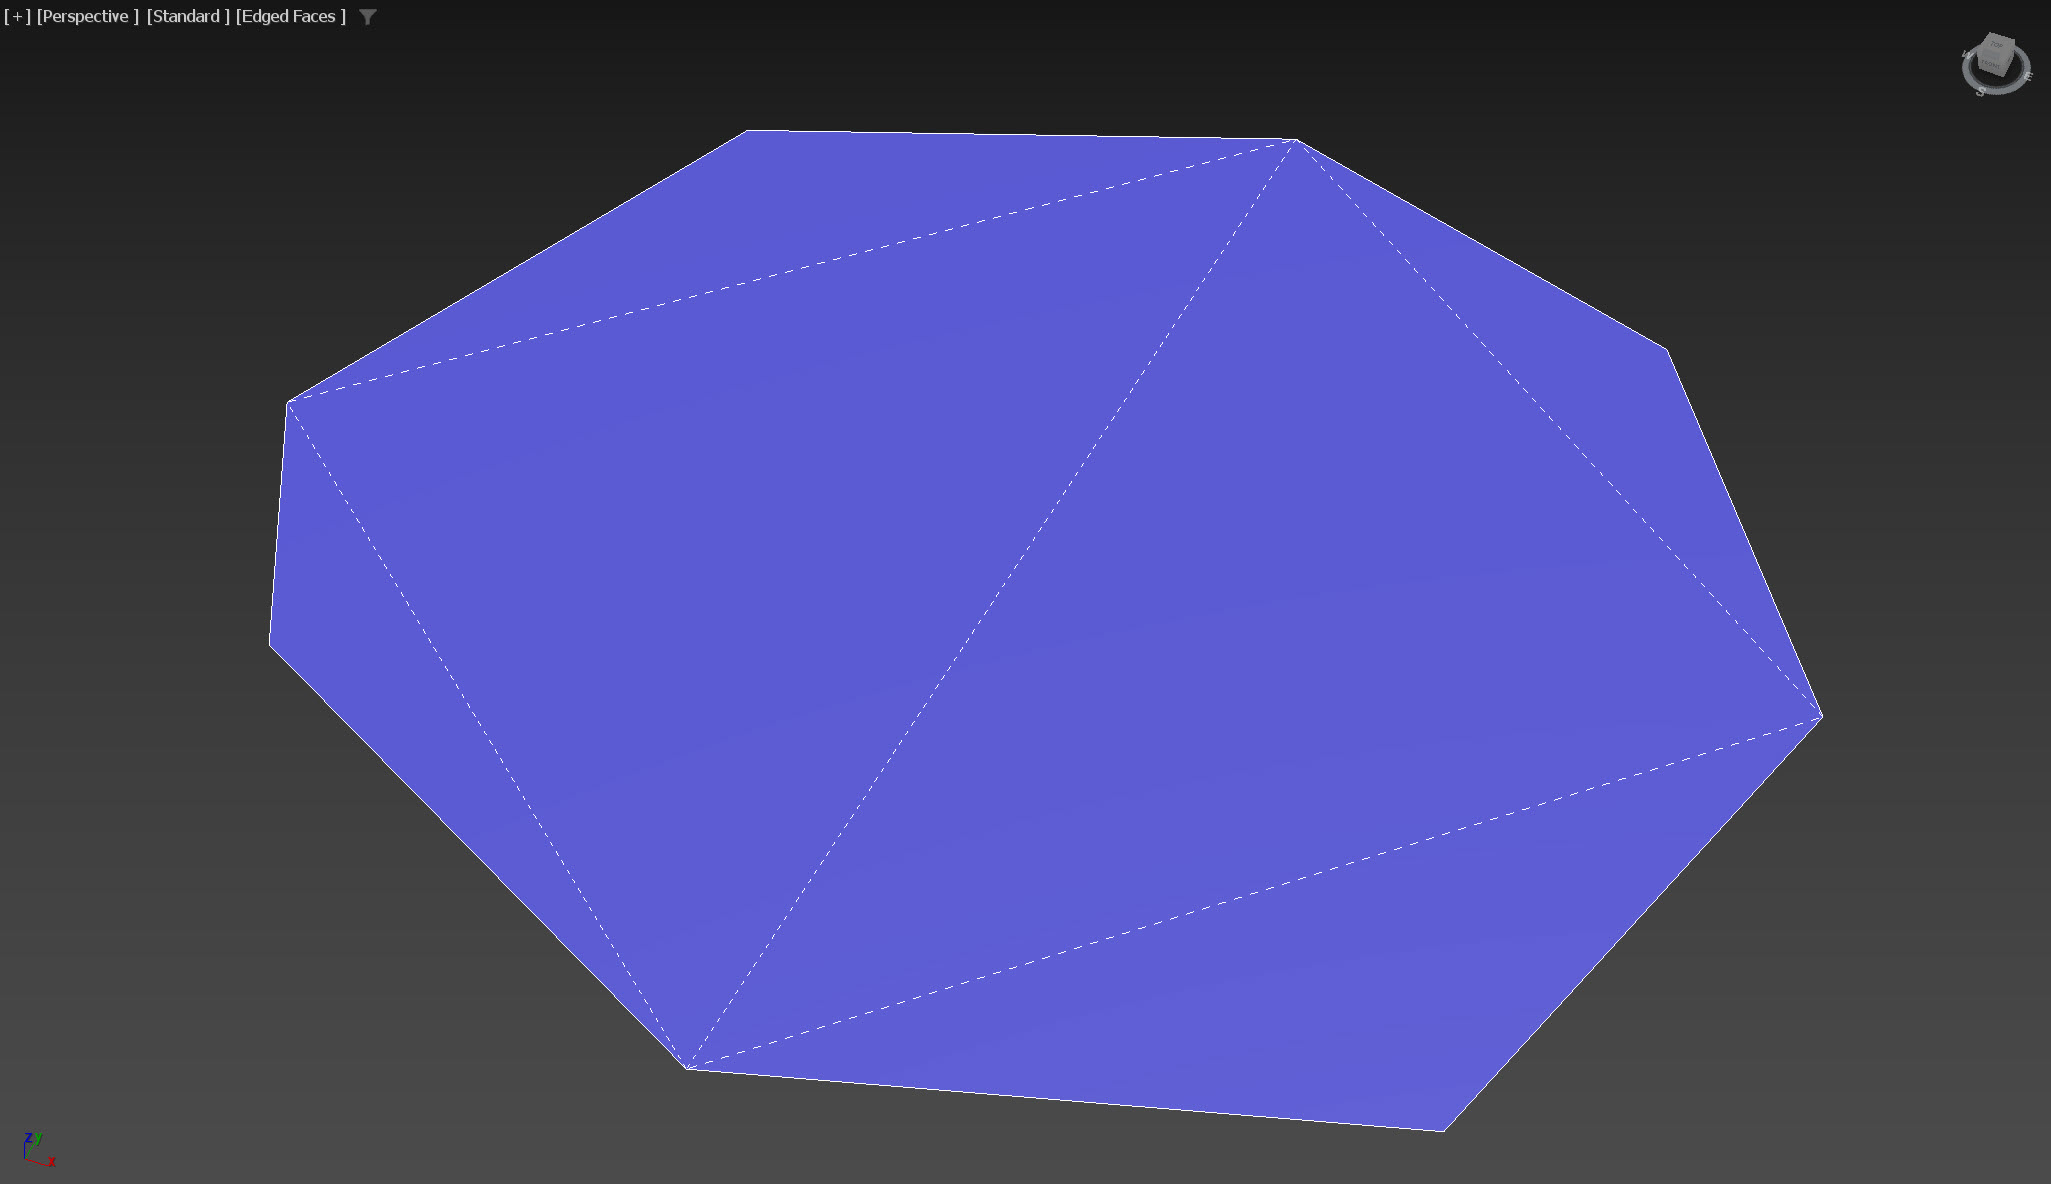Screen dimensions: 2051x1184
Task: Open the Perspective point-of-view menu
Action: tap(87, 17)
